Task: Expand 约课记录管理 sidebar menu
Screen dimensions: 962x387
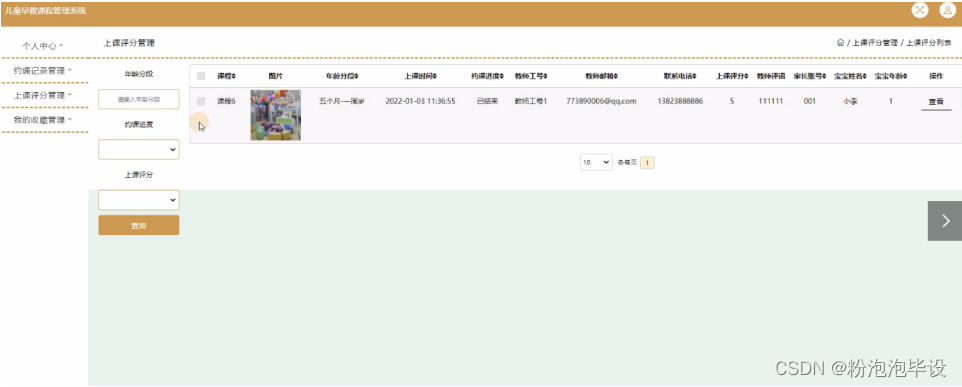Action: 43,71
